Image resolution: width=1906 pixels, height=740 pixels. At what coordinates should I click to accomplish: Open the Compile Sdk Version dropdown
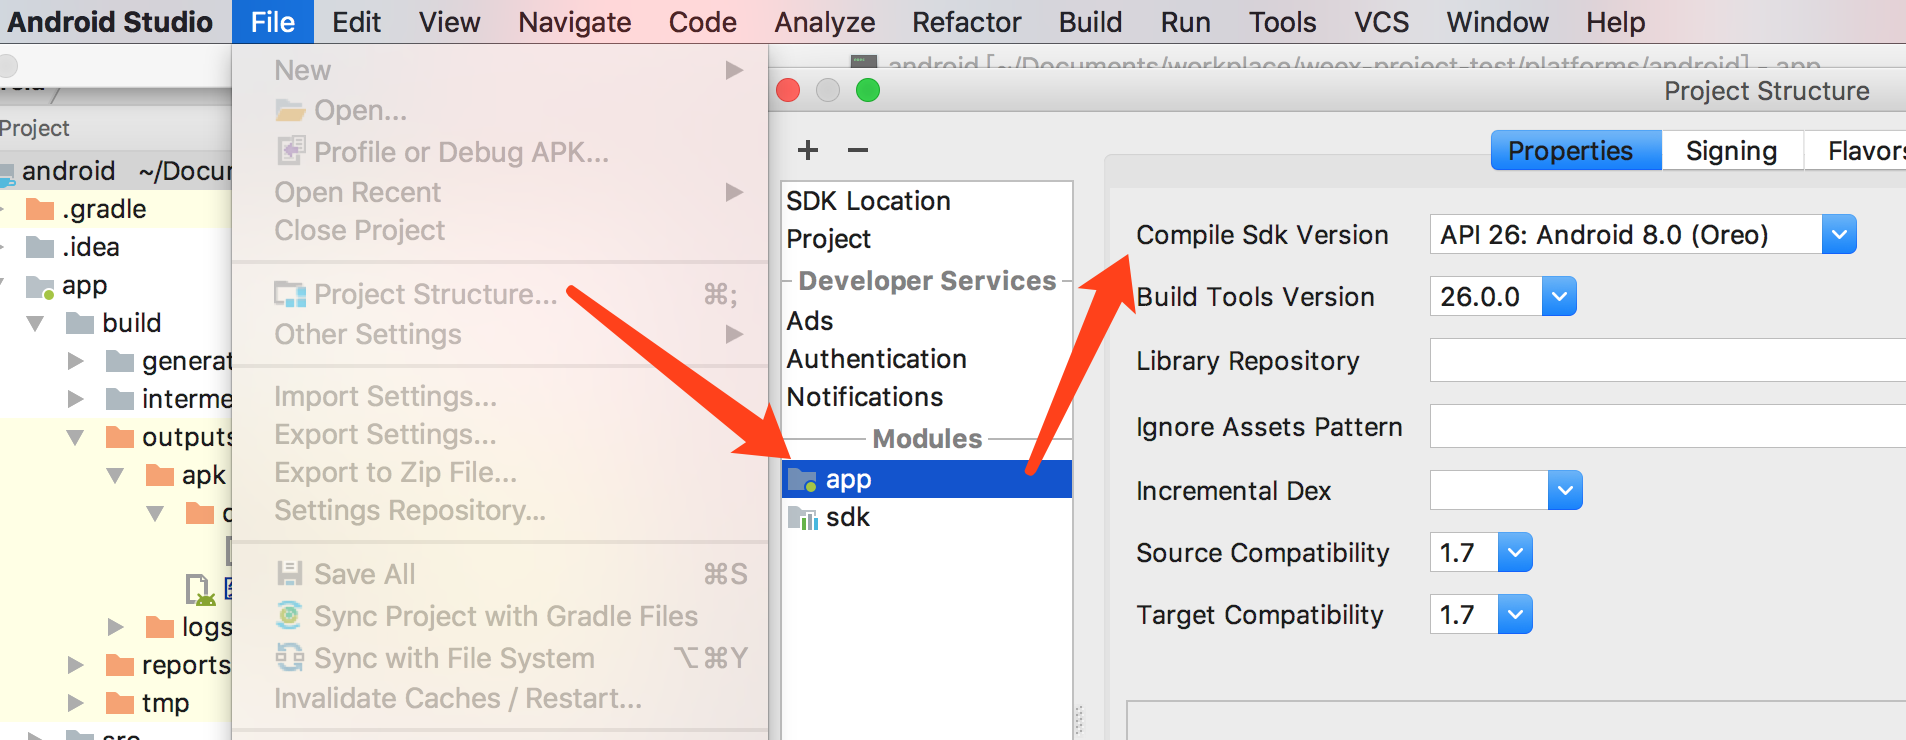(x=1838, y=235)
